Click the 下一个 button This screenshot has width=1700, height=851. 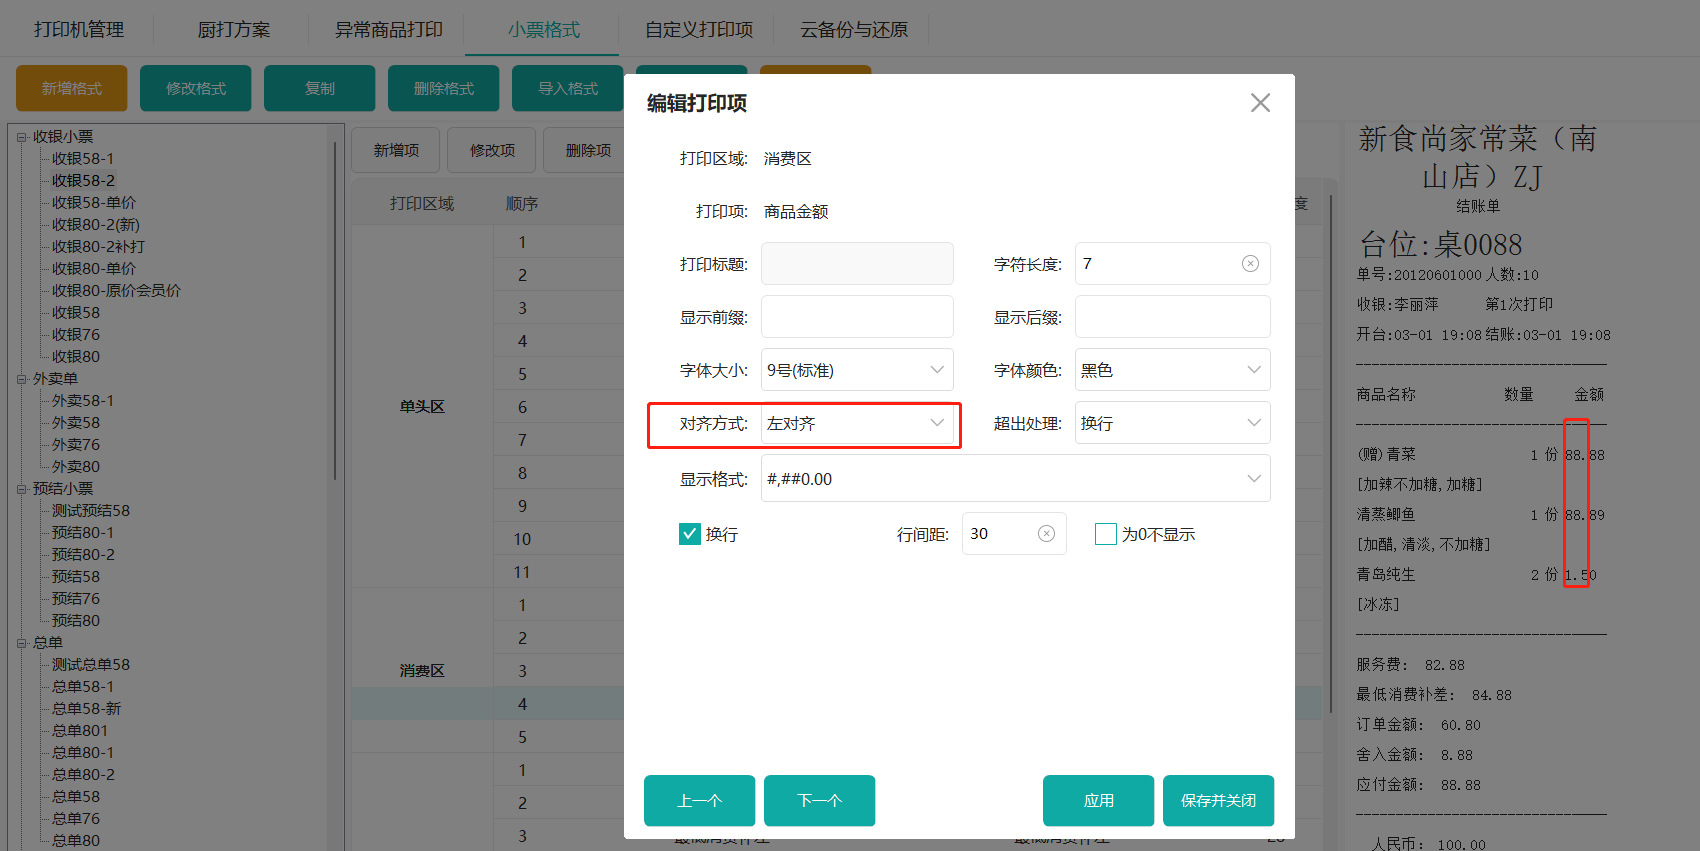click(819, 800)
